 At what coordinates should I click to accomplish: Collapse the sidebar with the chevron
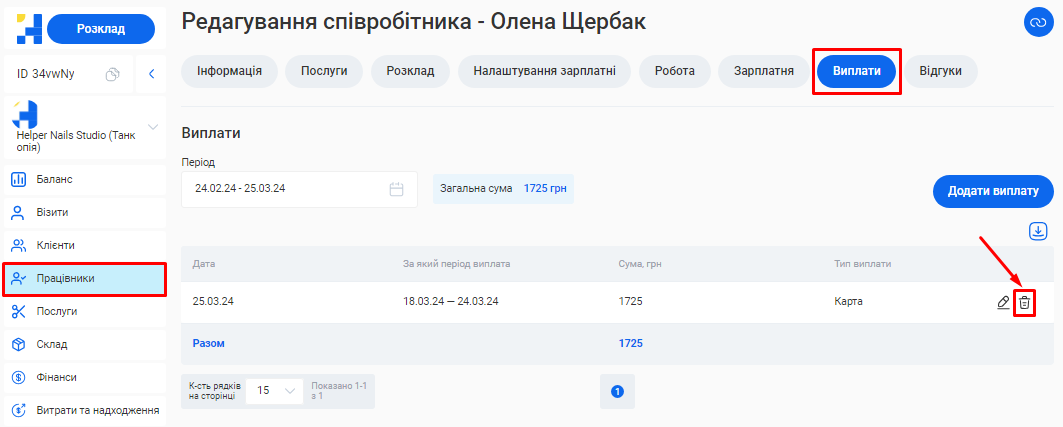(x=152, y=73)
